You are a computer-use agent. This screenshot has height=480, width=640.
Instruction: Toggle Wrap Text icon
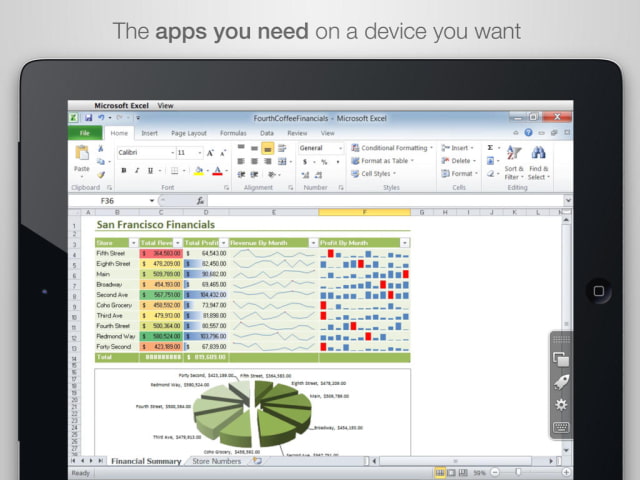point(282,148)
